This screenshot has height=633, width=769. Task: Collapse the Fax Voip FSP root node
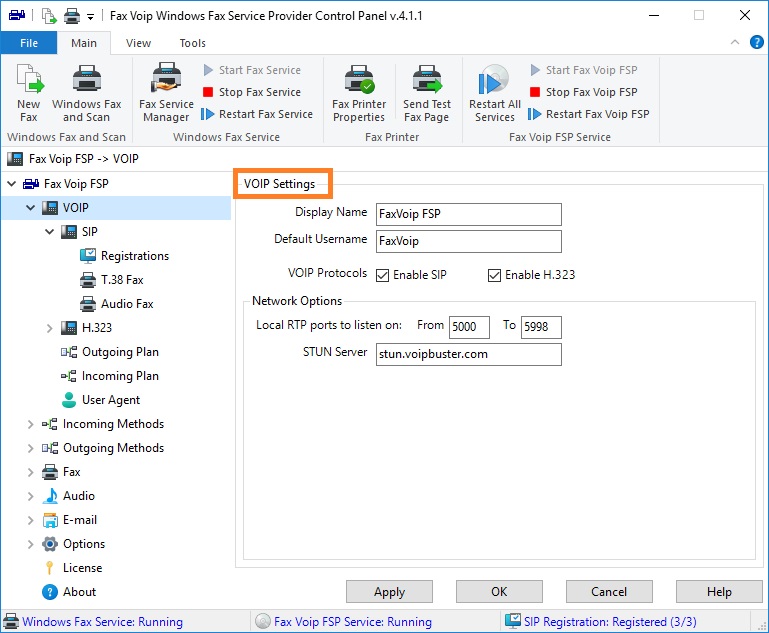pos(12,184)
